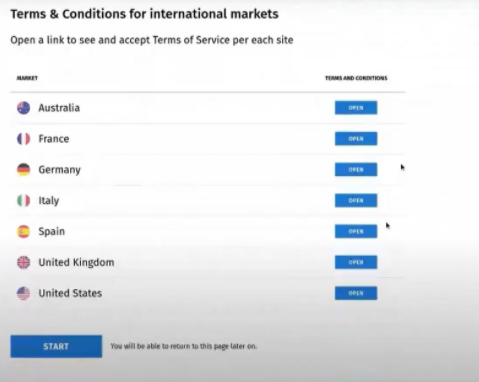Open Terms and Conditions for France
479x382 pixels.
(x=356, y=139)
